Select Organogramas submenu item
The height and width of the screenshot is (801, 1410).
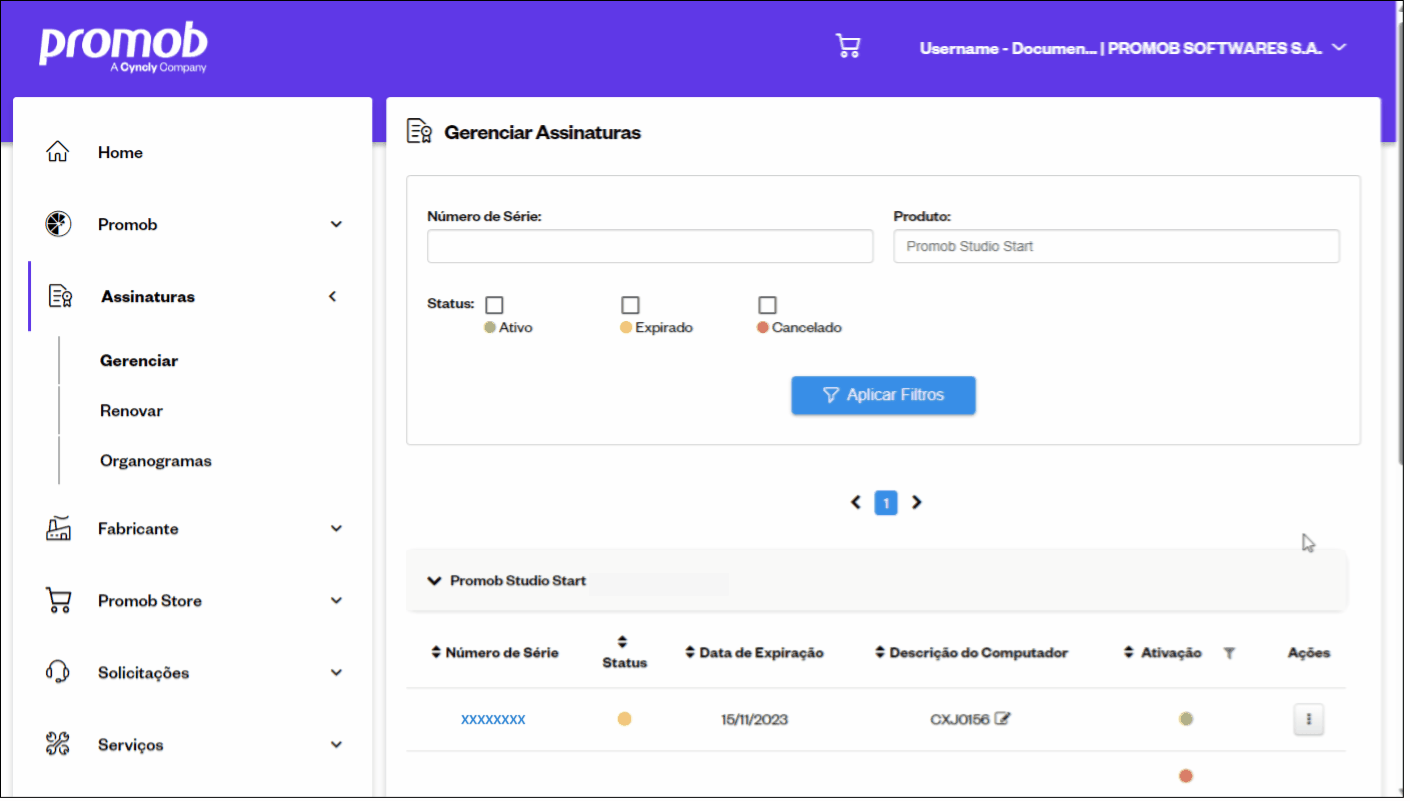pos(156,461)
